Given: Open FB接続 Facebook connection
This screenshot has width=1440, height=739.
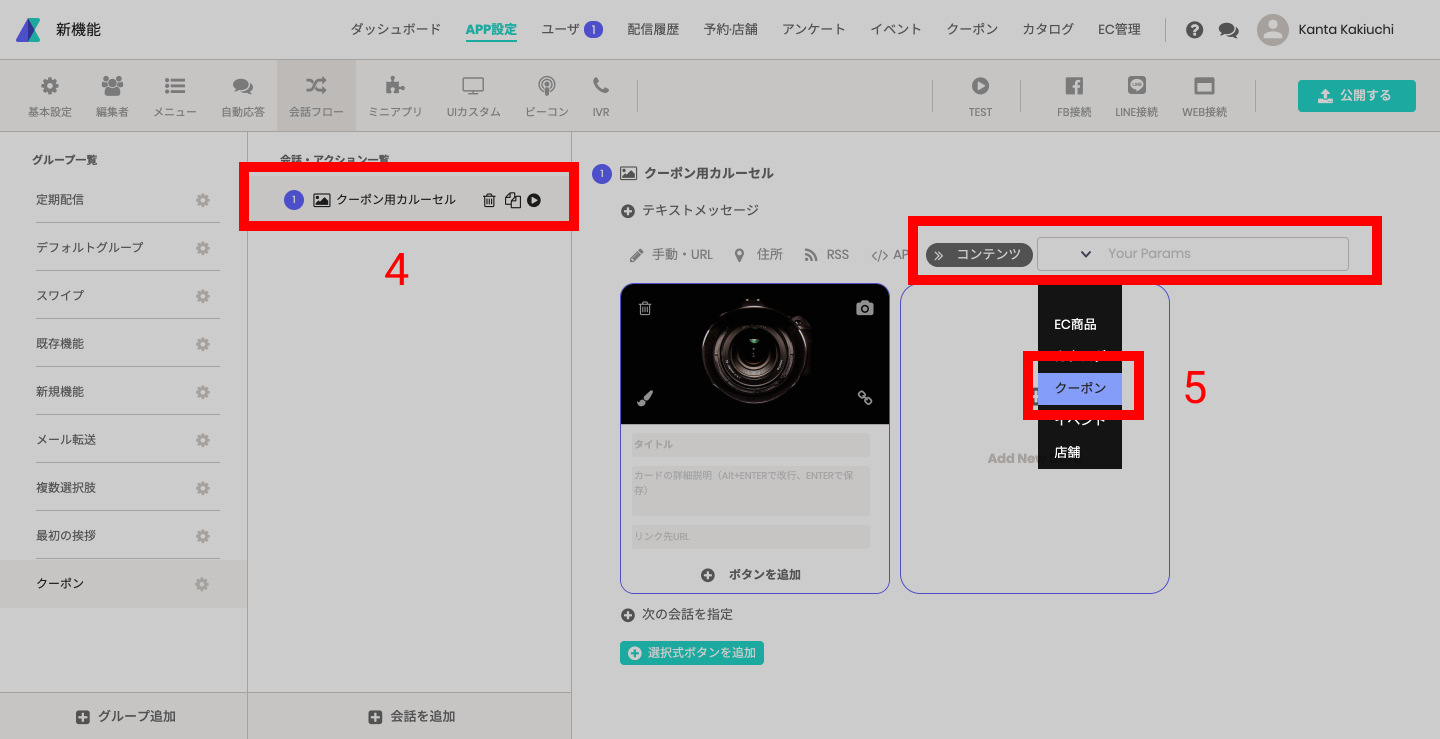Looking at the screenshot, I should coord(1074,86).
